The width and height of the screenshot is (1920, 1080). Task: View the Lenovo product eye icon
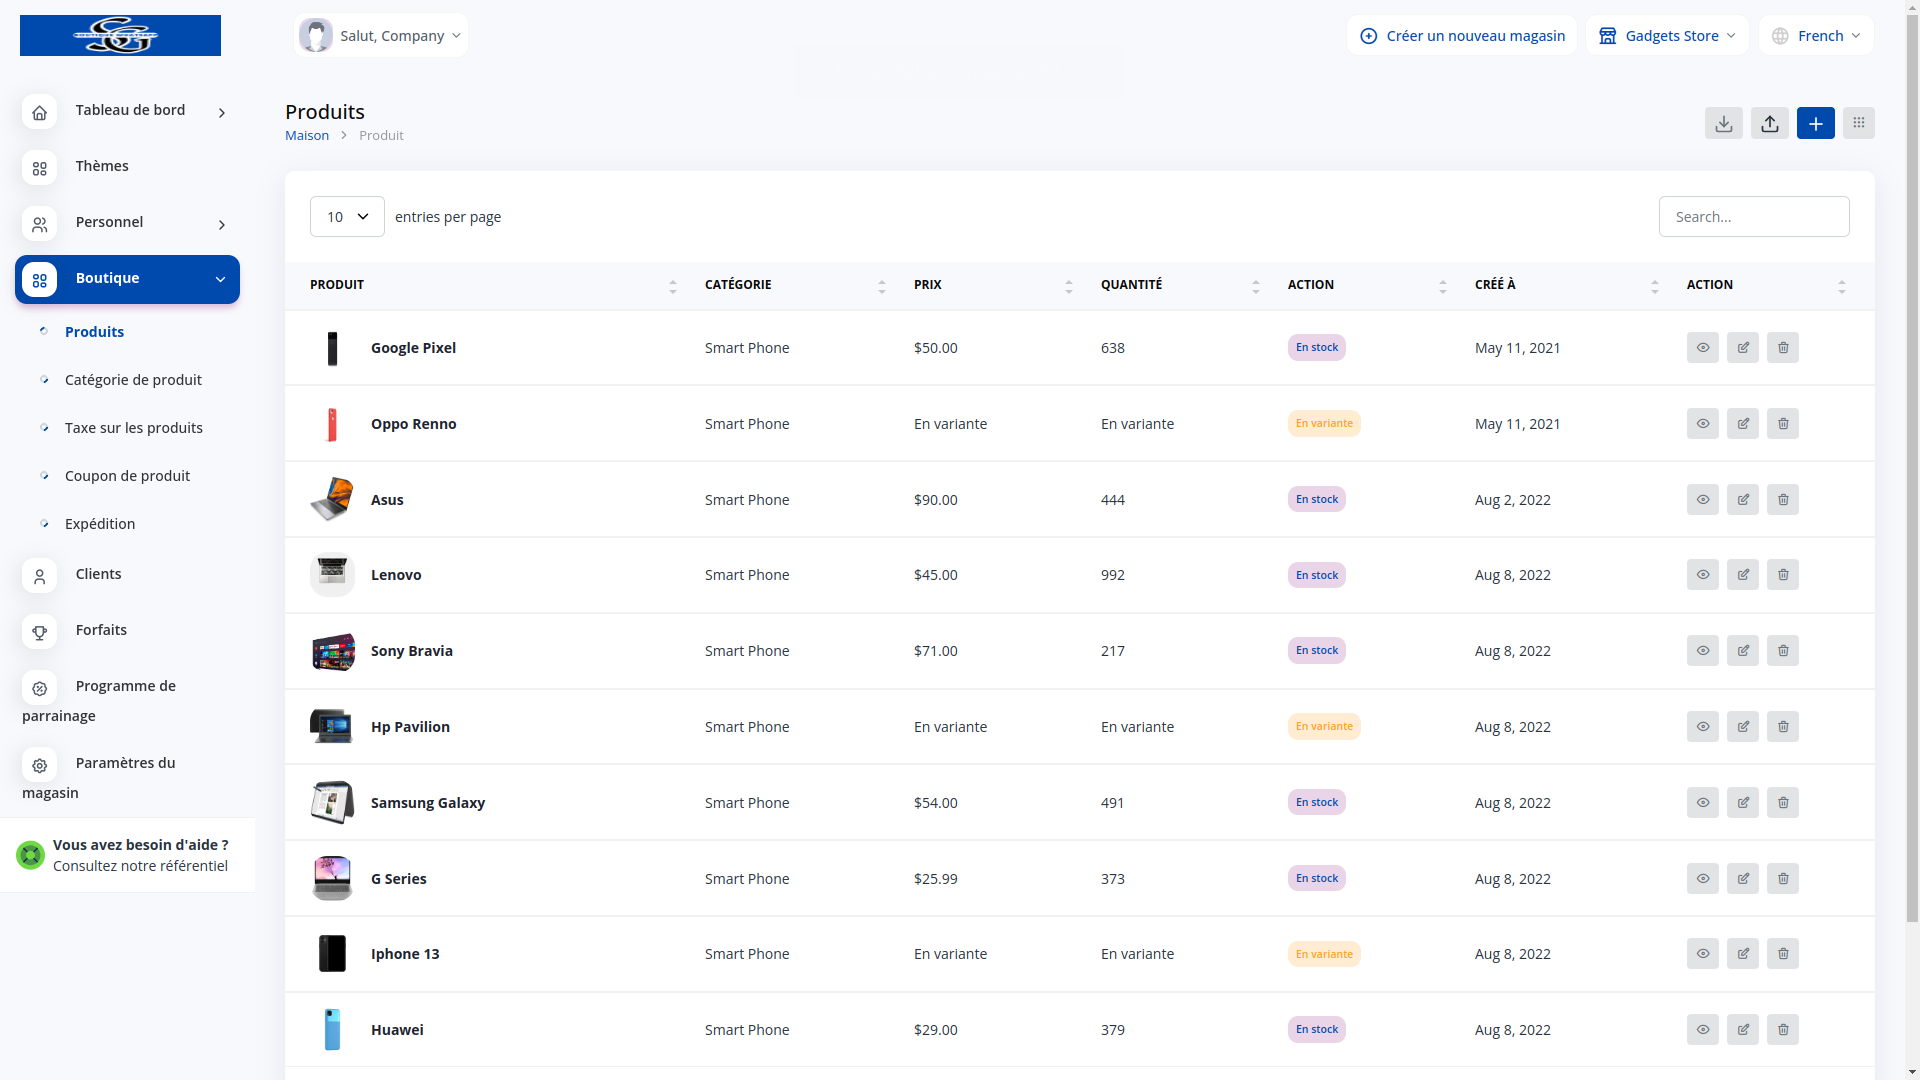1702,575
